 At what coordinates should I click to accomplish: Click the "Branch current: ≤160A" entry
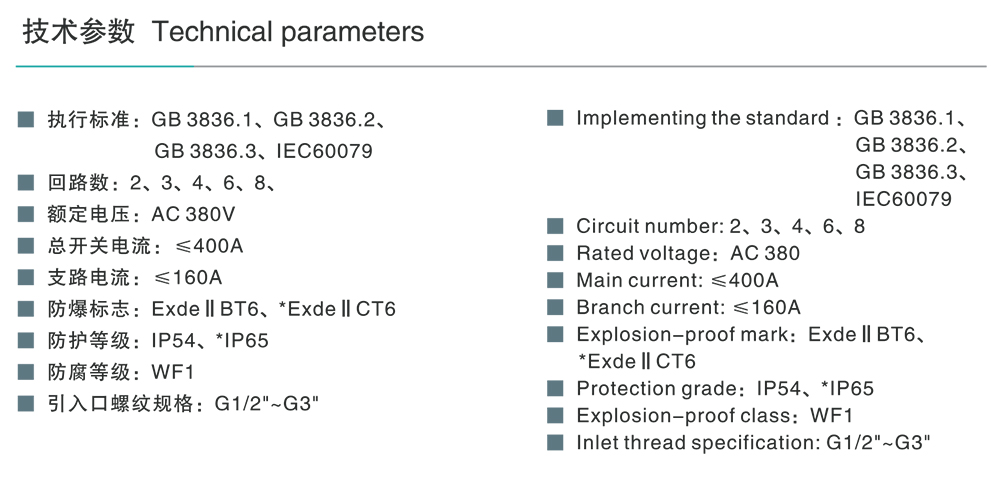(688, 307)
